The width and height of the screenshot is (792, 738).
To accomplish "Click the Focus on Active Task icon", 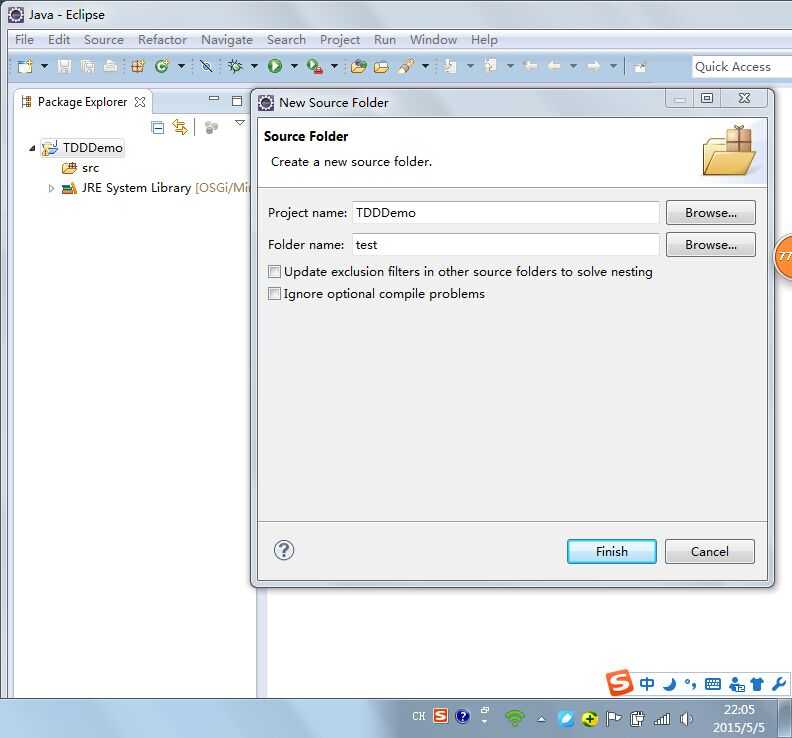I will (211, 127).
